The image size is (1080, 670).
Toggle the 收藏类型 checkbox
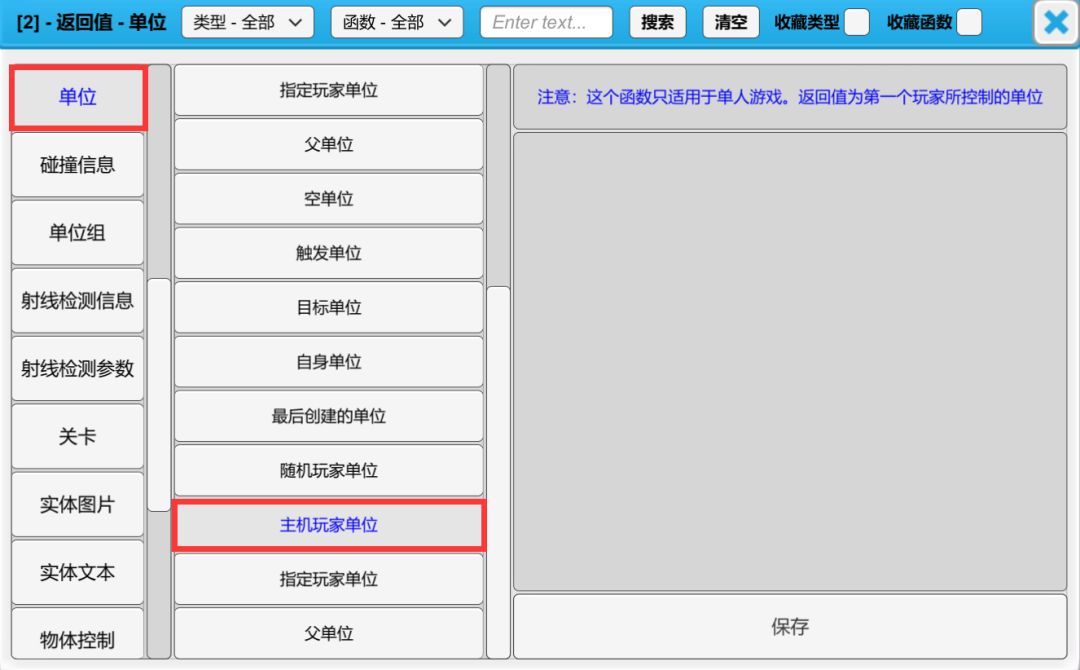(856, 22)
